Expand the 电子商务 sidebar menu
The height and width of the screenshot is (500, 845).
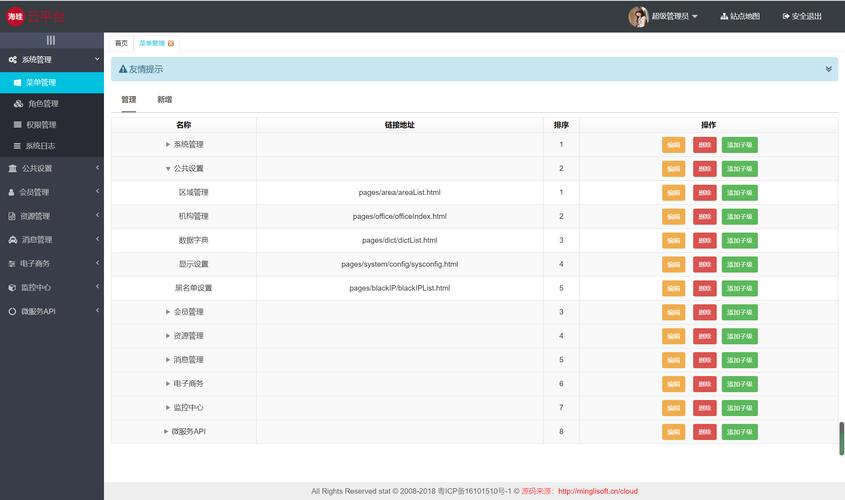(x=52, y=263)
